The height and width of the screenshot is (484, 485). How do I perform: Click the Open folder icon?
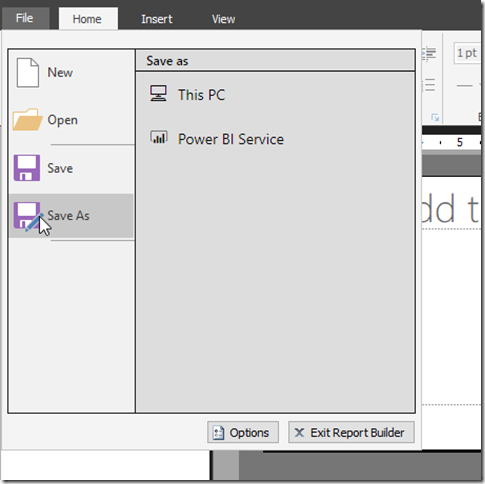click(27, 119)
